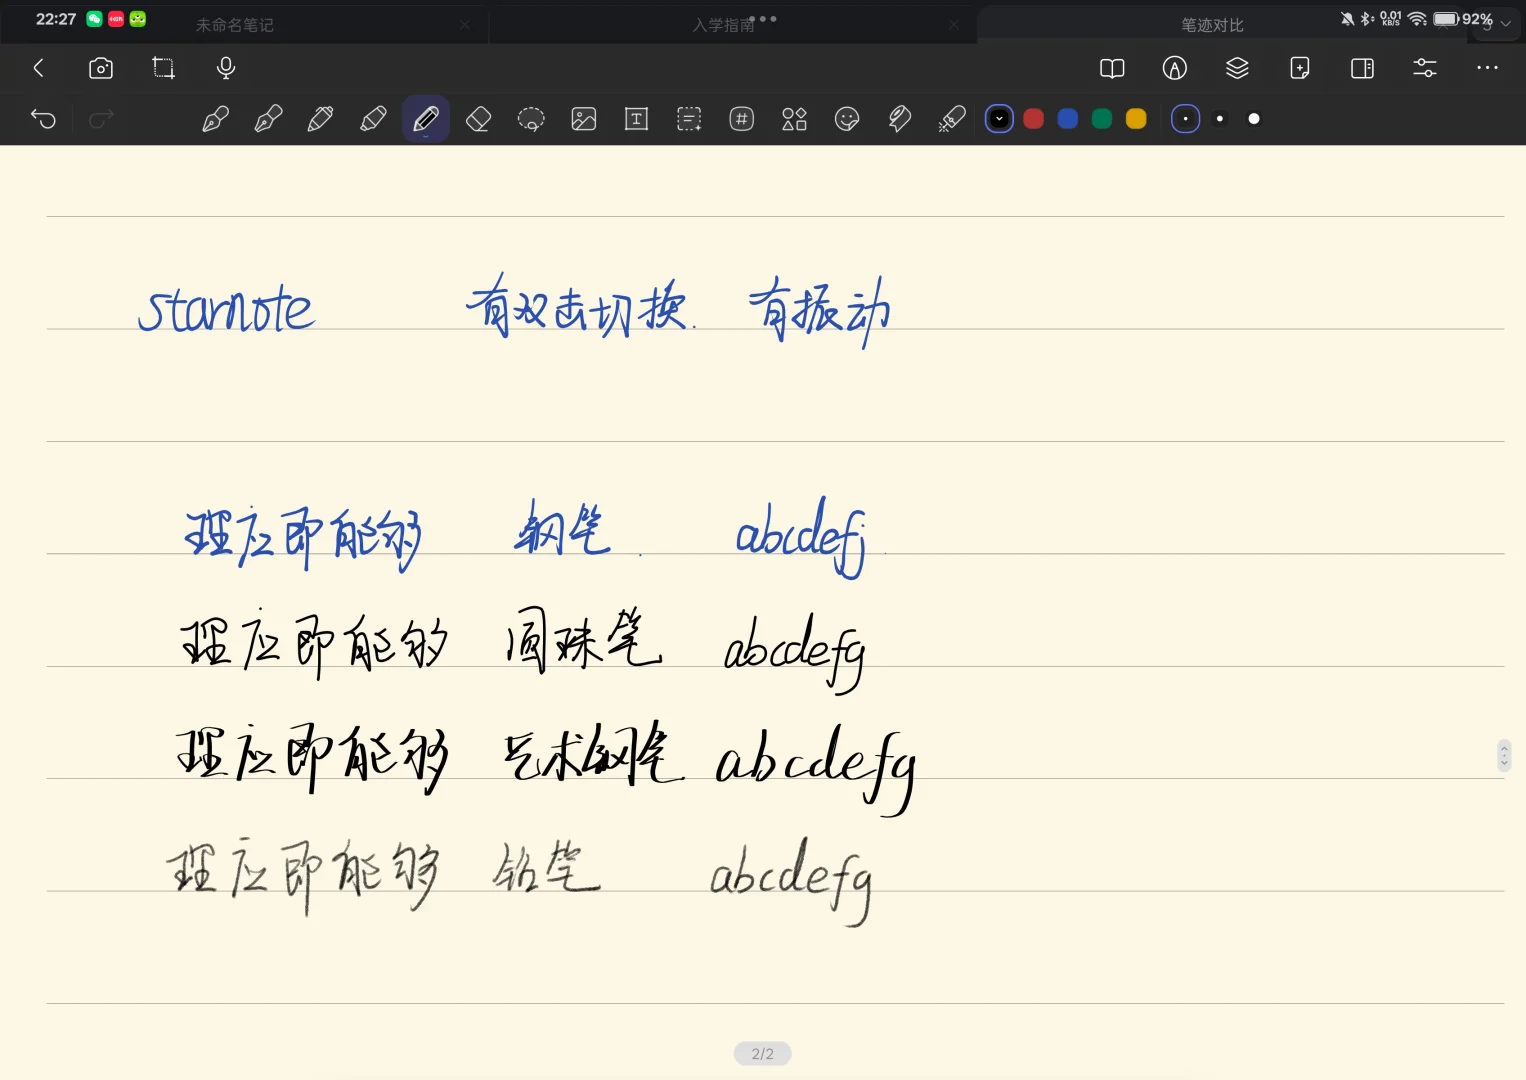Switch to the eraser tool
Viewport: 1526px width, 1080px height.
point(478,119)
